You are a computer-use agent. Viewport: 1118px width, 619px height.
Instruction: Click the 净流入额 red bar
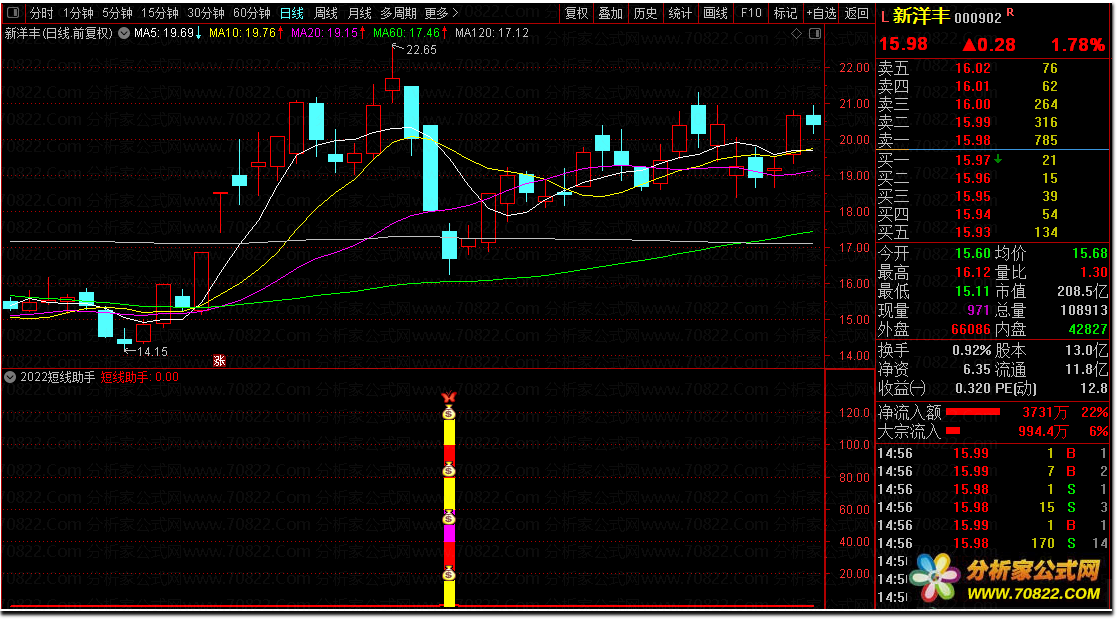[x=973, y=411]
